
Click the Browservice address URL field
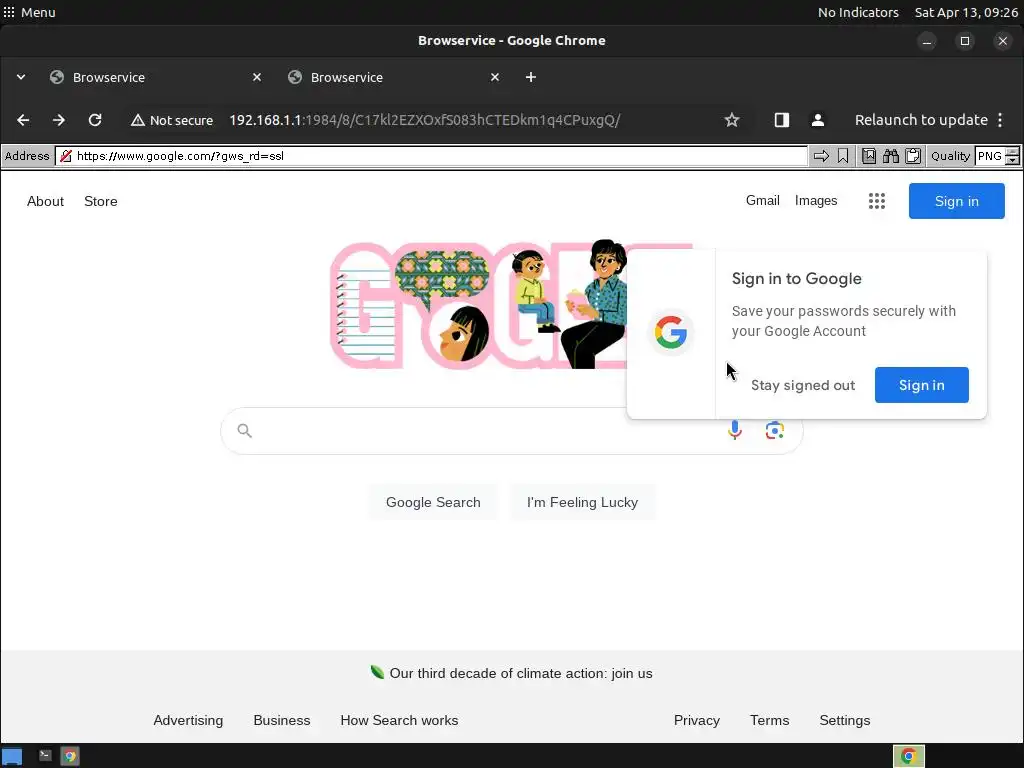(x=432, y=156)
